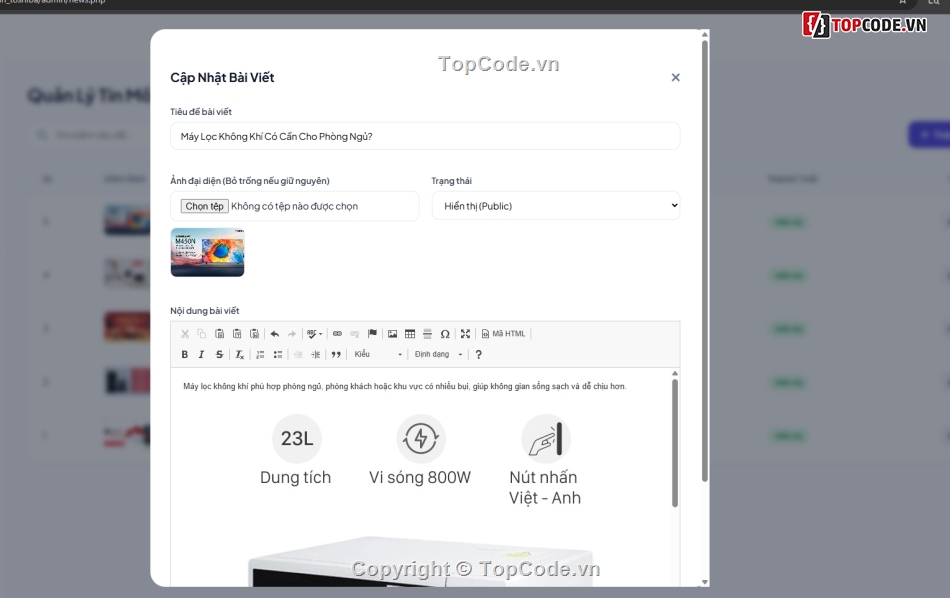Click into the article paragraph text in editor
This screenshot has width=950, height=598.
404,387
